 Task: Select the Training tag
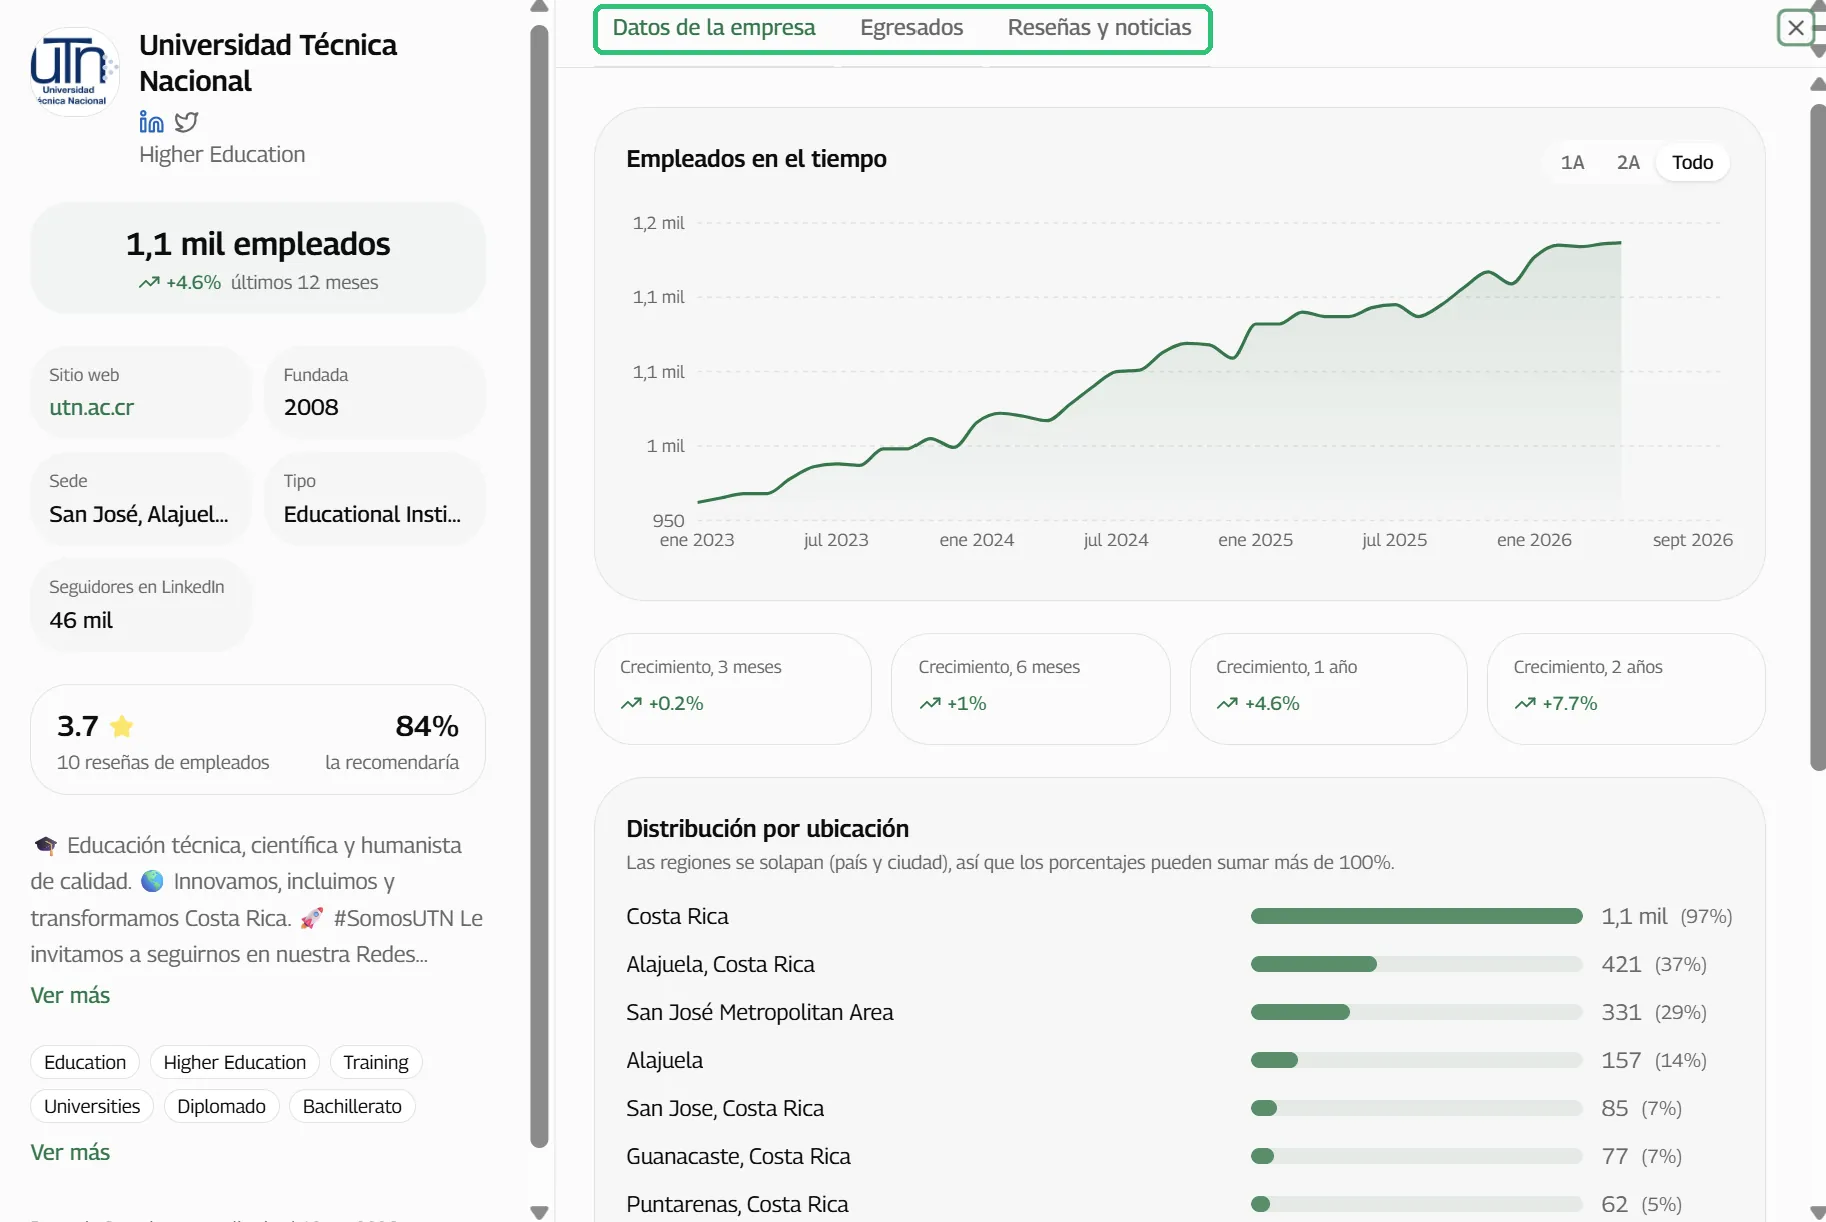pos(376,1062)
